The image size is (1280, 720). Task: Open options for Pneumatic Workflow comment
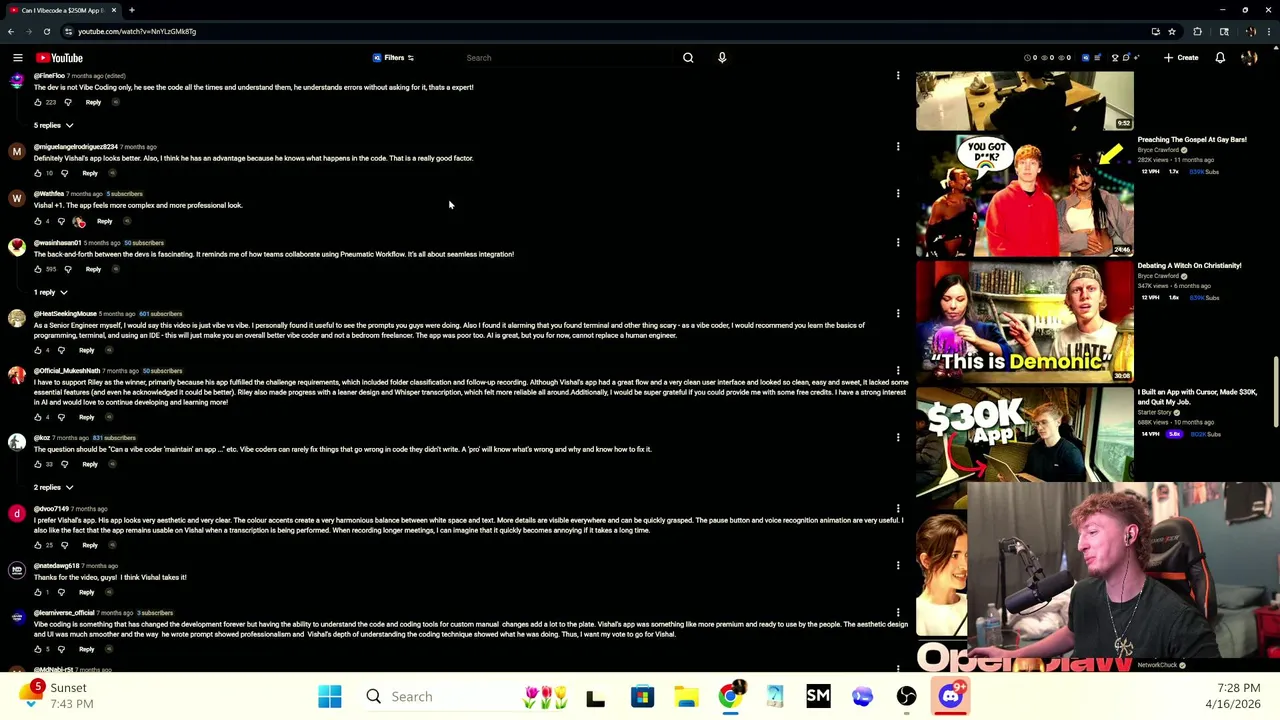[x=898, y=242]
